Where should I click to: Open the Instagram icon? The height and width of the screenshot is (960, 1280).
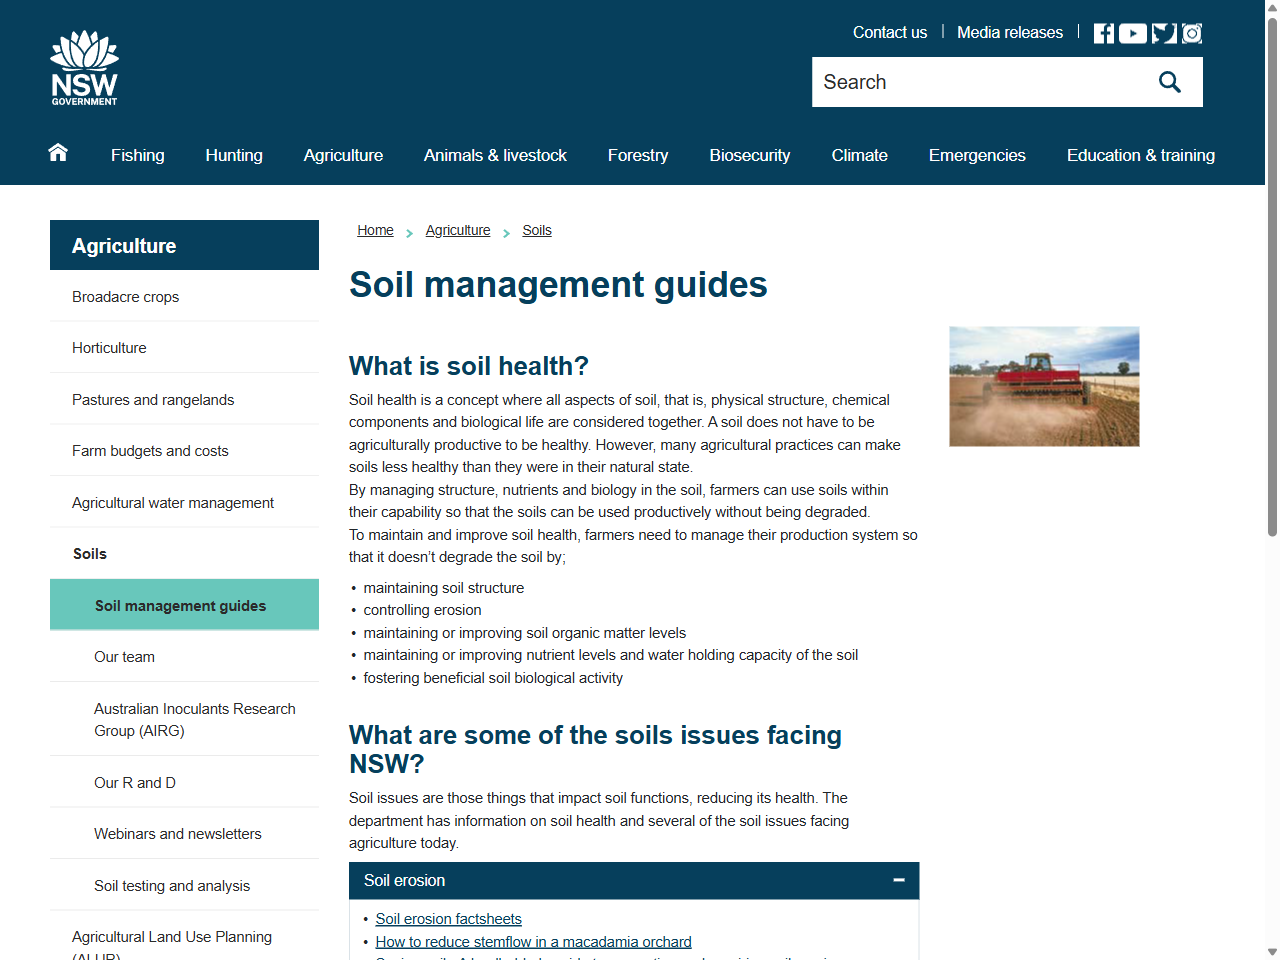(1191, 32)
